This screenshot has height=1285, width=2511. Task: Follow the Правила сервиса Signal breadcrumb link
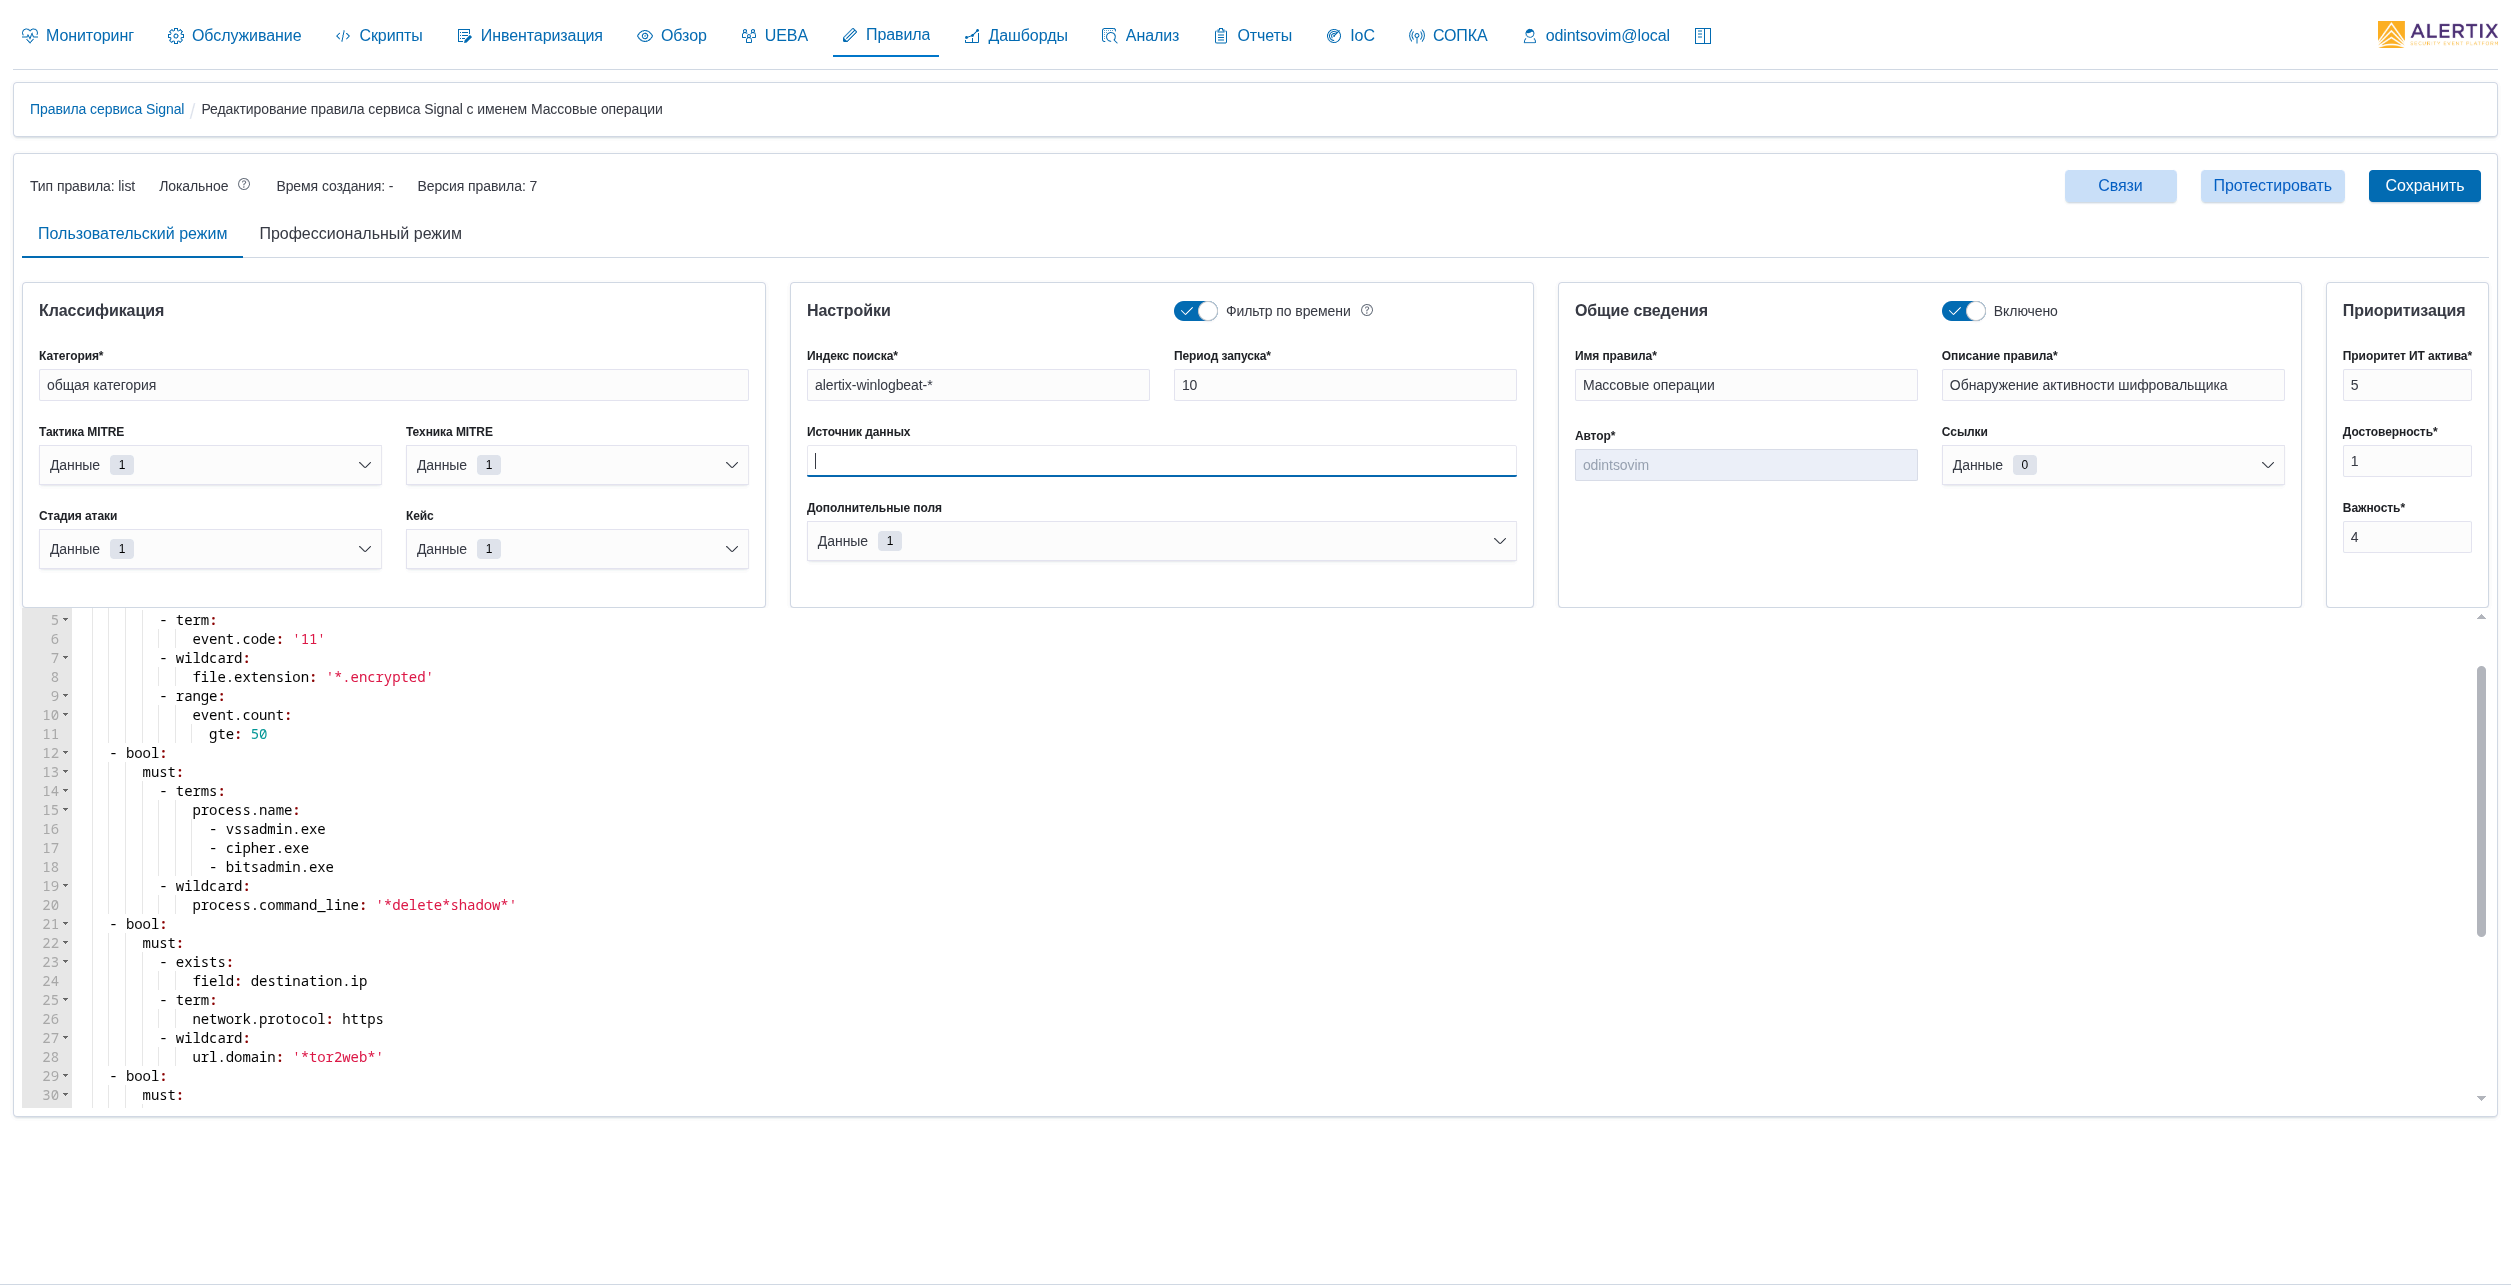tap(107, 109)
